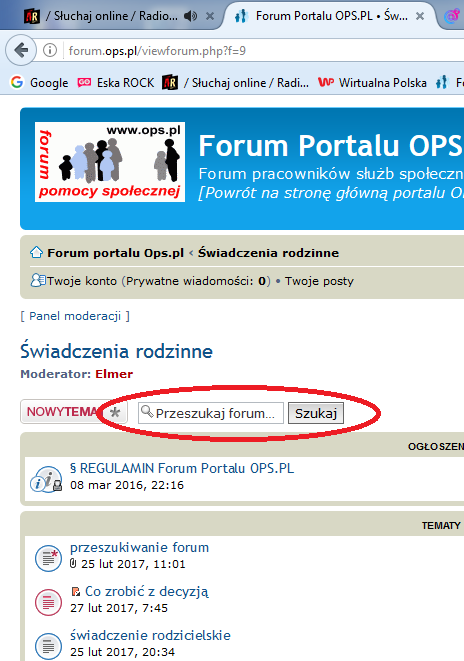Focus the Przeszukaj forum search field

coord(211,413)
